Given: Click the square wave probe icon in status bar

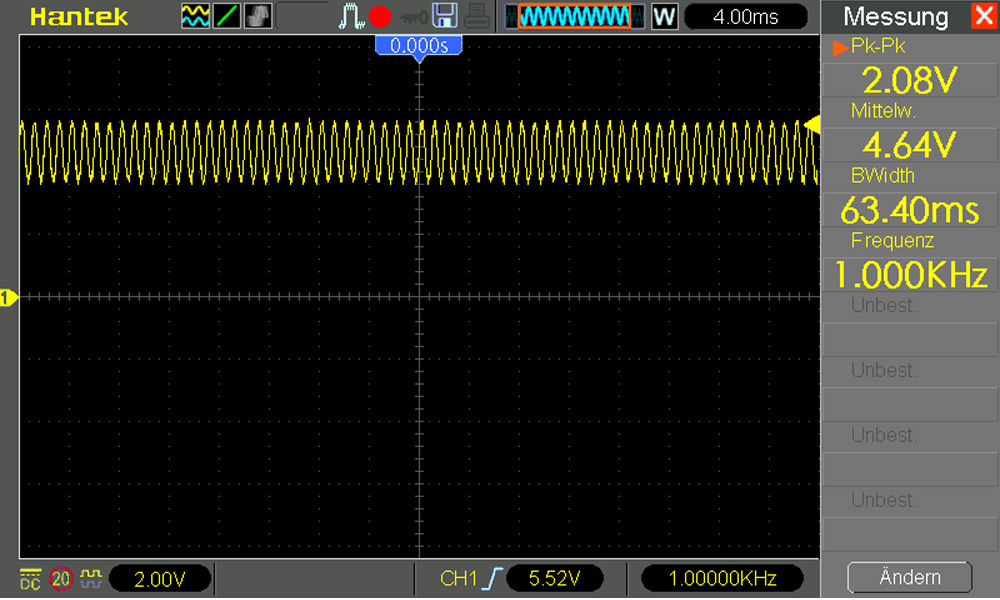Looking at the screenshot, I should pyautogui.click(x=91, y=579).
